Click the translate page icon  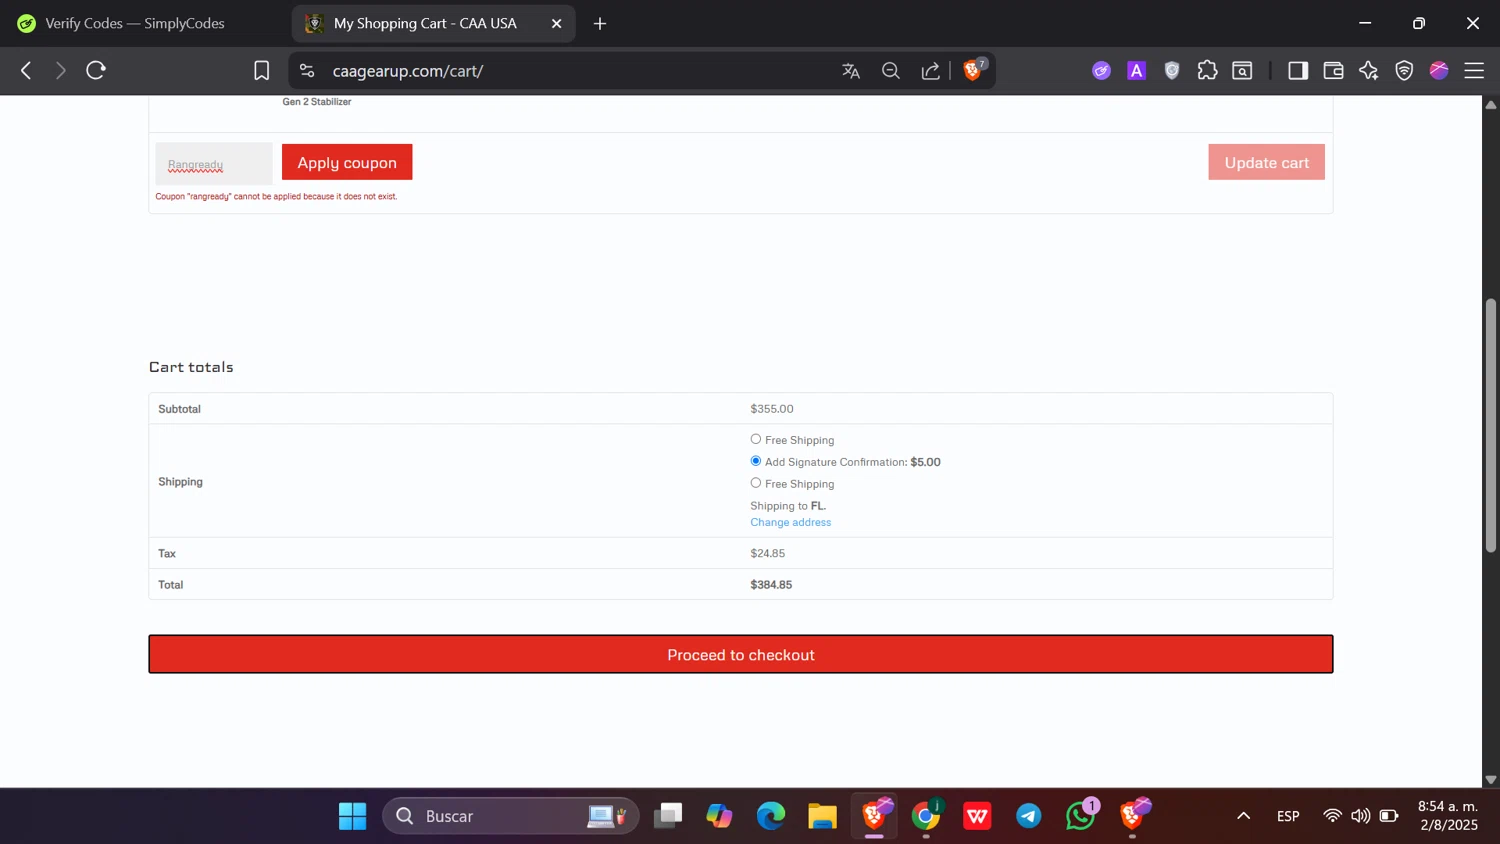coord(851,71)
